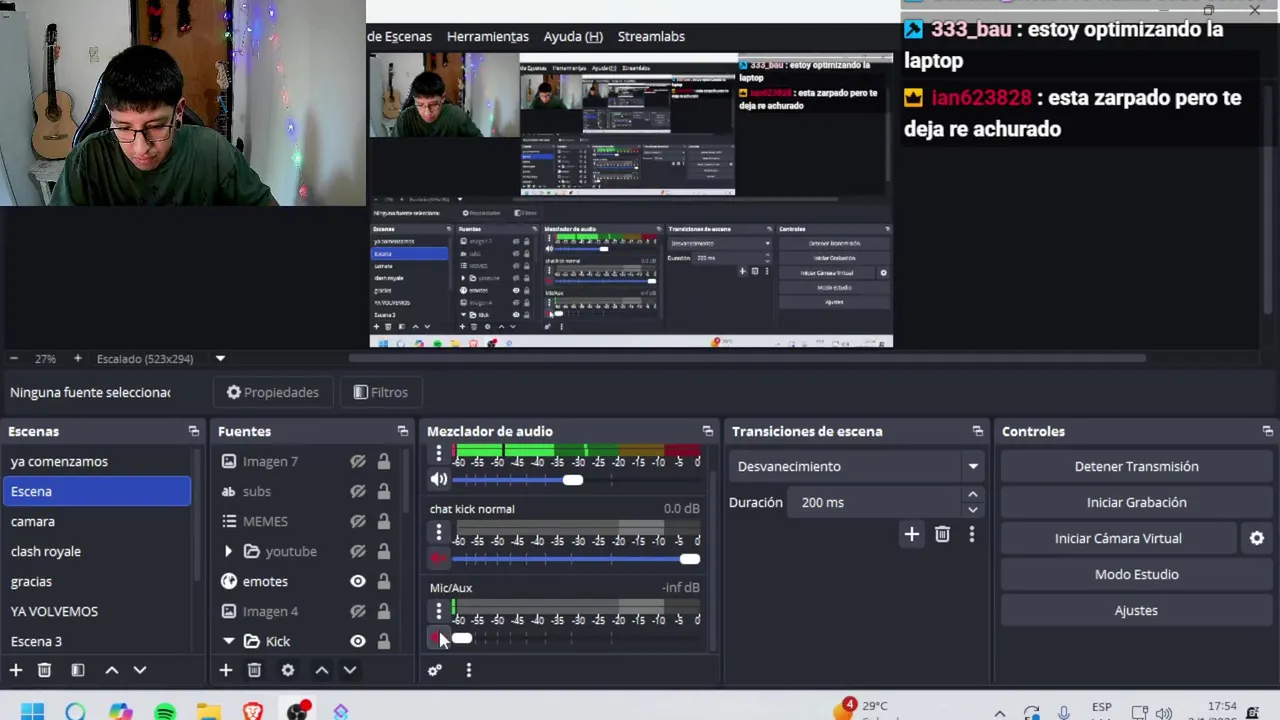Hide the emotes source
The image size is (1280, 720).
[x=358, y=581]
